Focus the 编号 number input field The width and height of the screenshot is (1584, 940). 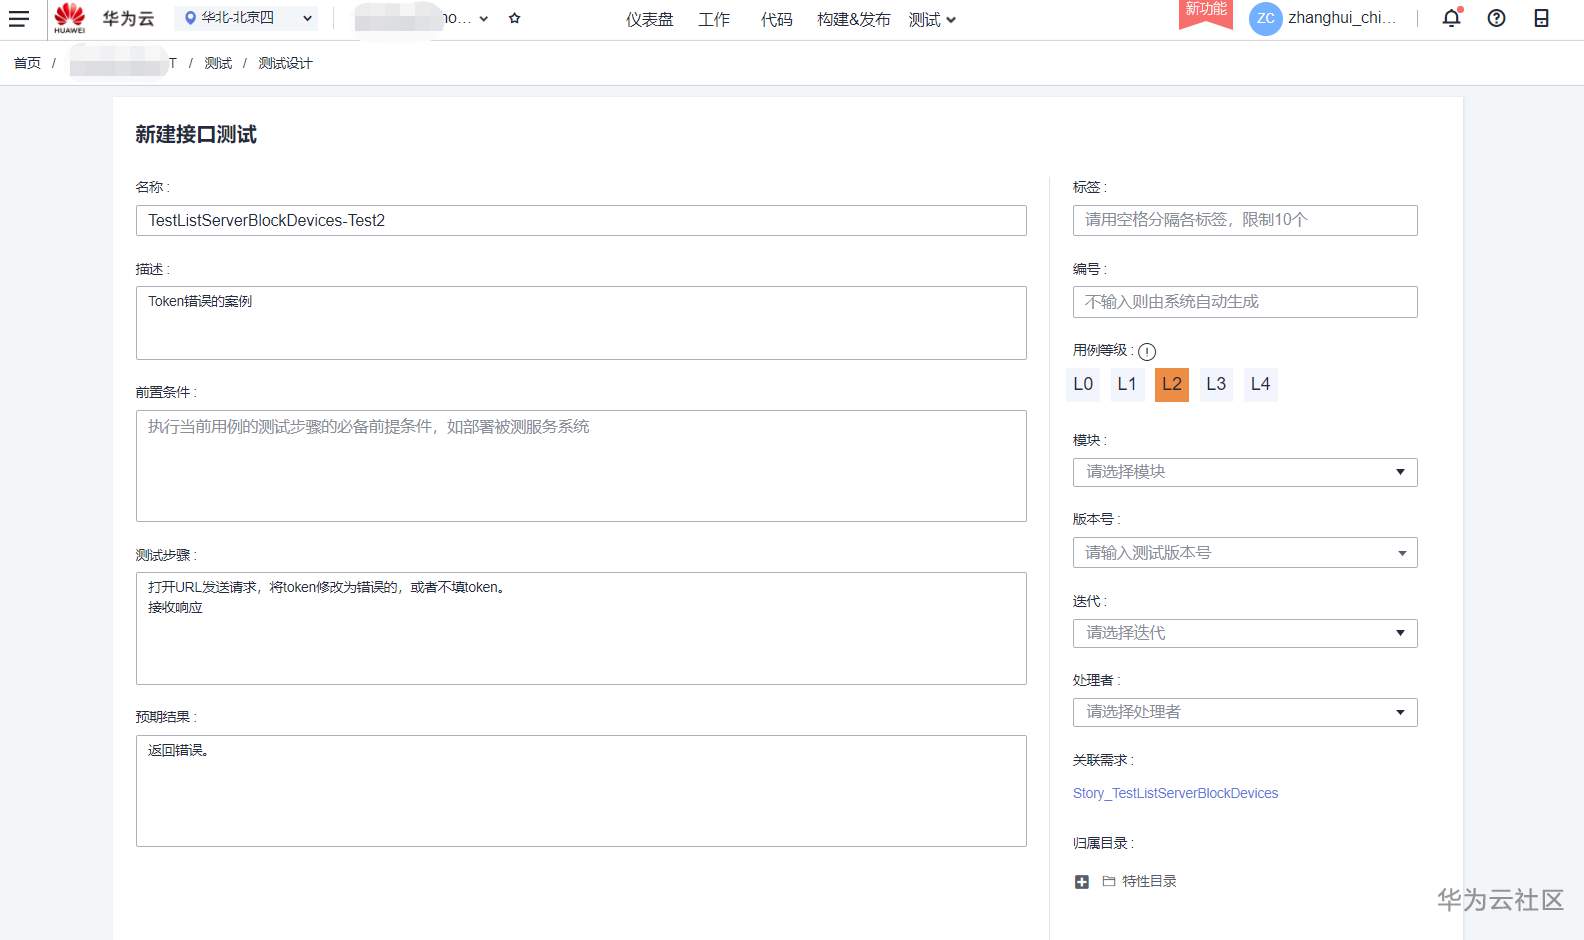click(x=1245, y=302)
